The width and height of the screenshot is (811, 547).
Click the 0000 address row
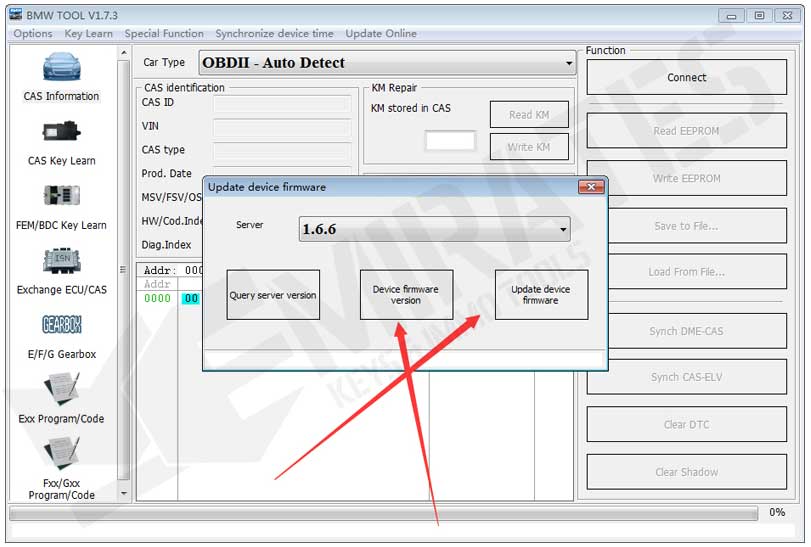tap(157, 298)
